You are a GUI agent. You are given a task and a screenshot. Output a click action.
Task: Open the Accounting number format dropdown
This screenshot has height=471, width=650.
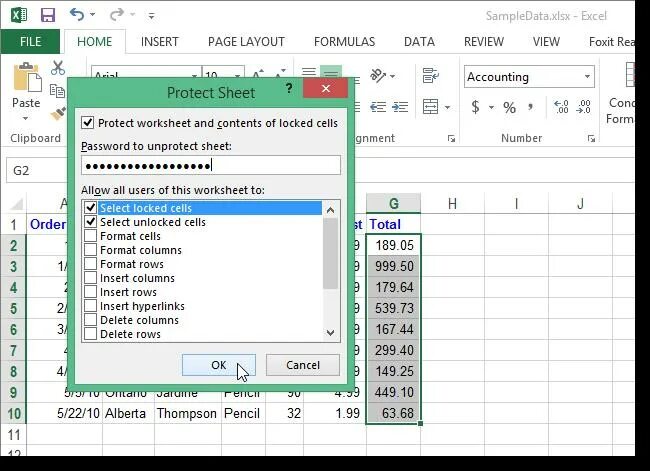(587, 77)
